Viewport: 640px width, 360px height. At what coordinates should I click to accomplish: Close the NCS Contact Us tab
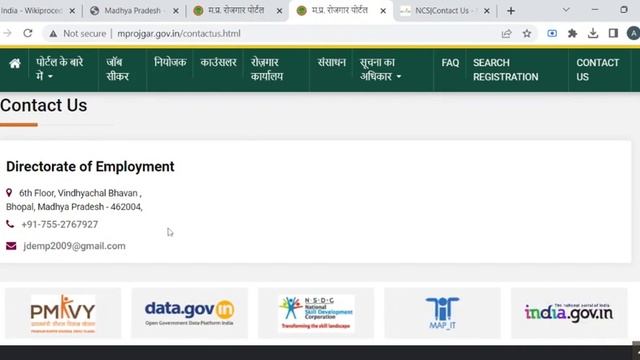[x=487, y=11]
